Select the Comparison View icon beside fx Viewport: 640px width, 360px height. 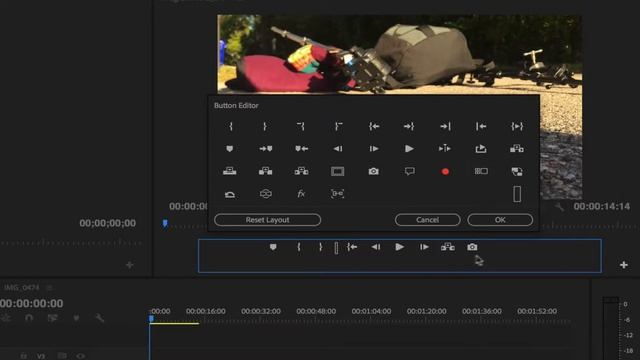click(338, 193)
